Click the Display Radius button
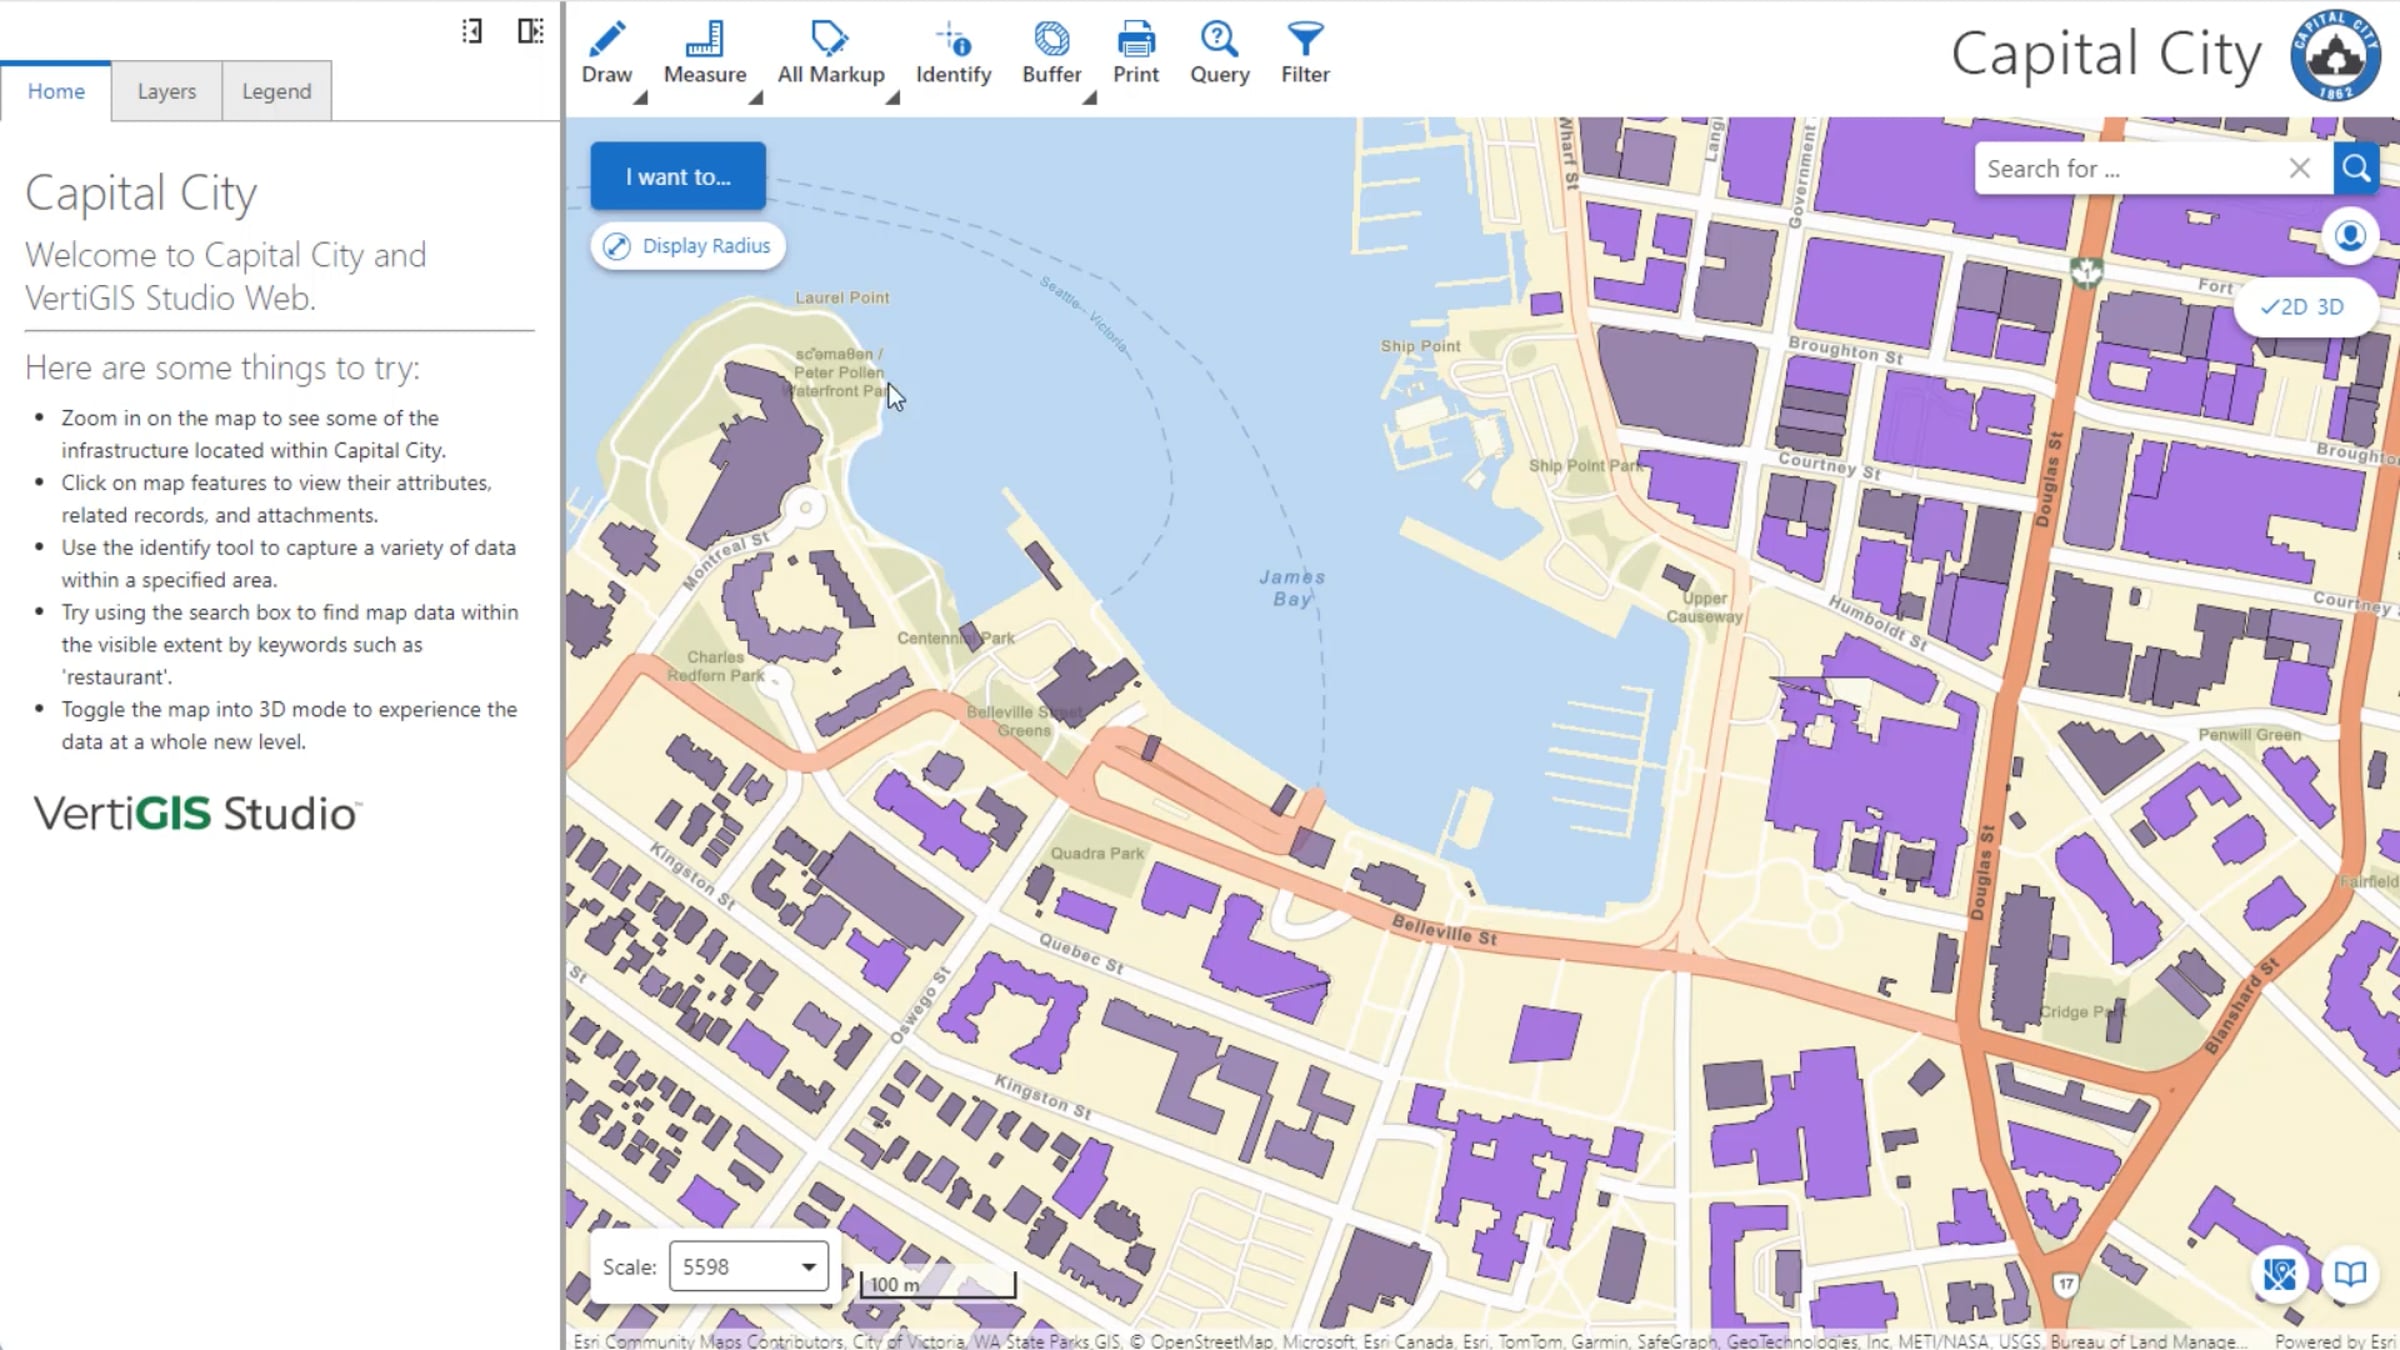Viewport: 2400px width, 1350px height. [688, 246]
